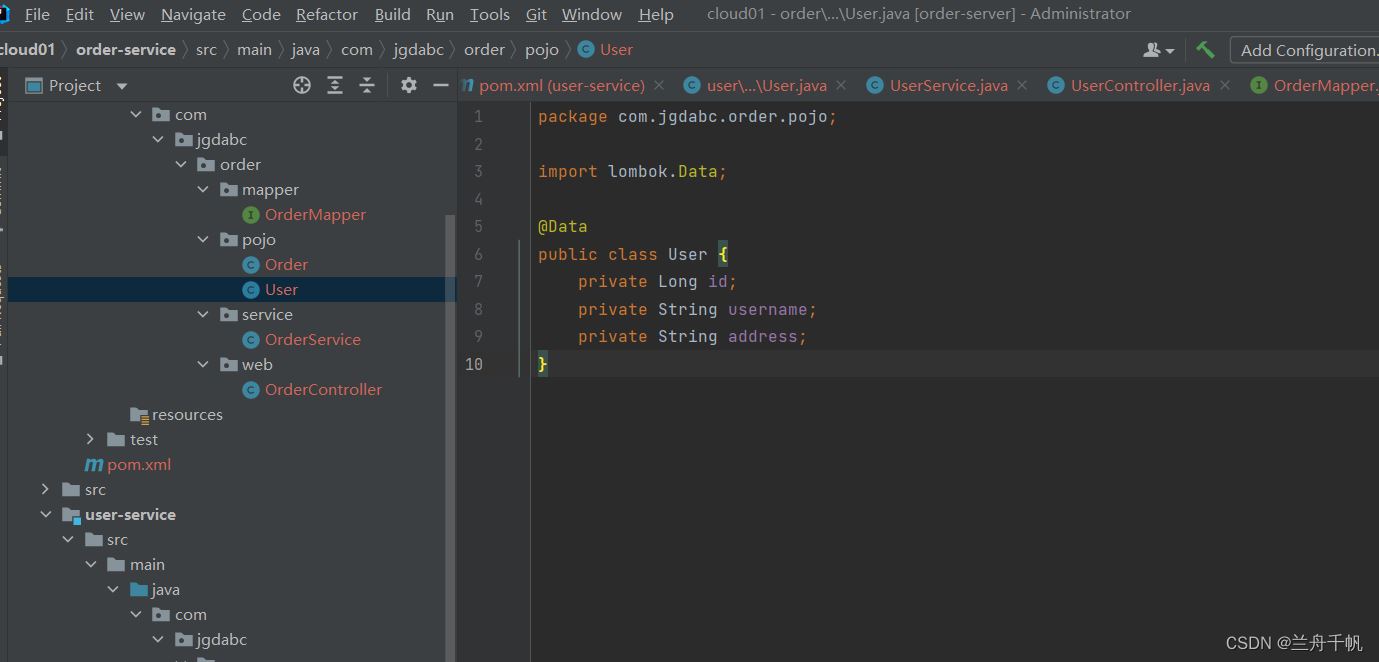This screenshot has height=662, width=1379.
Task: Open Project panel settings gear
Action: point(408,85)
